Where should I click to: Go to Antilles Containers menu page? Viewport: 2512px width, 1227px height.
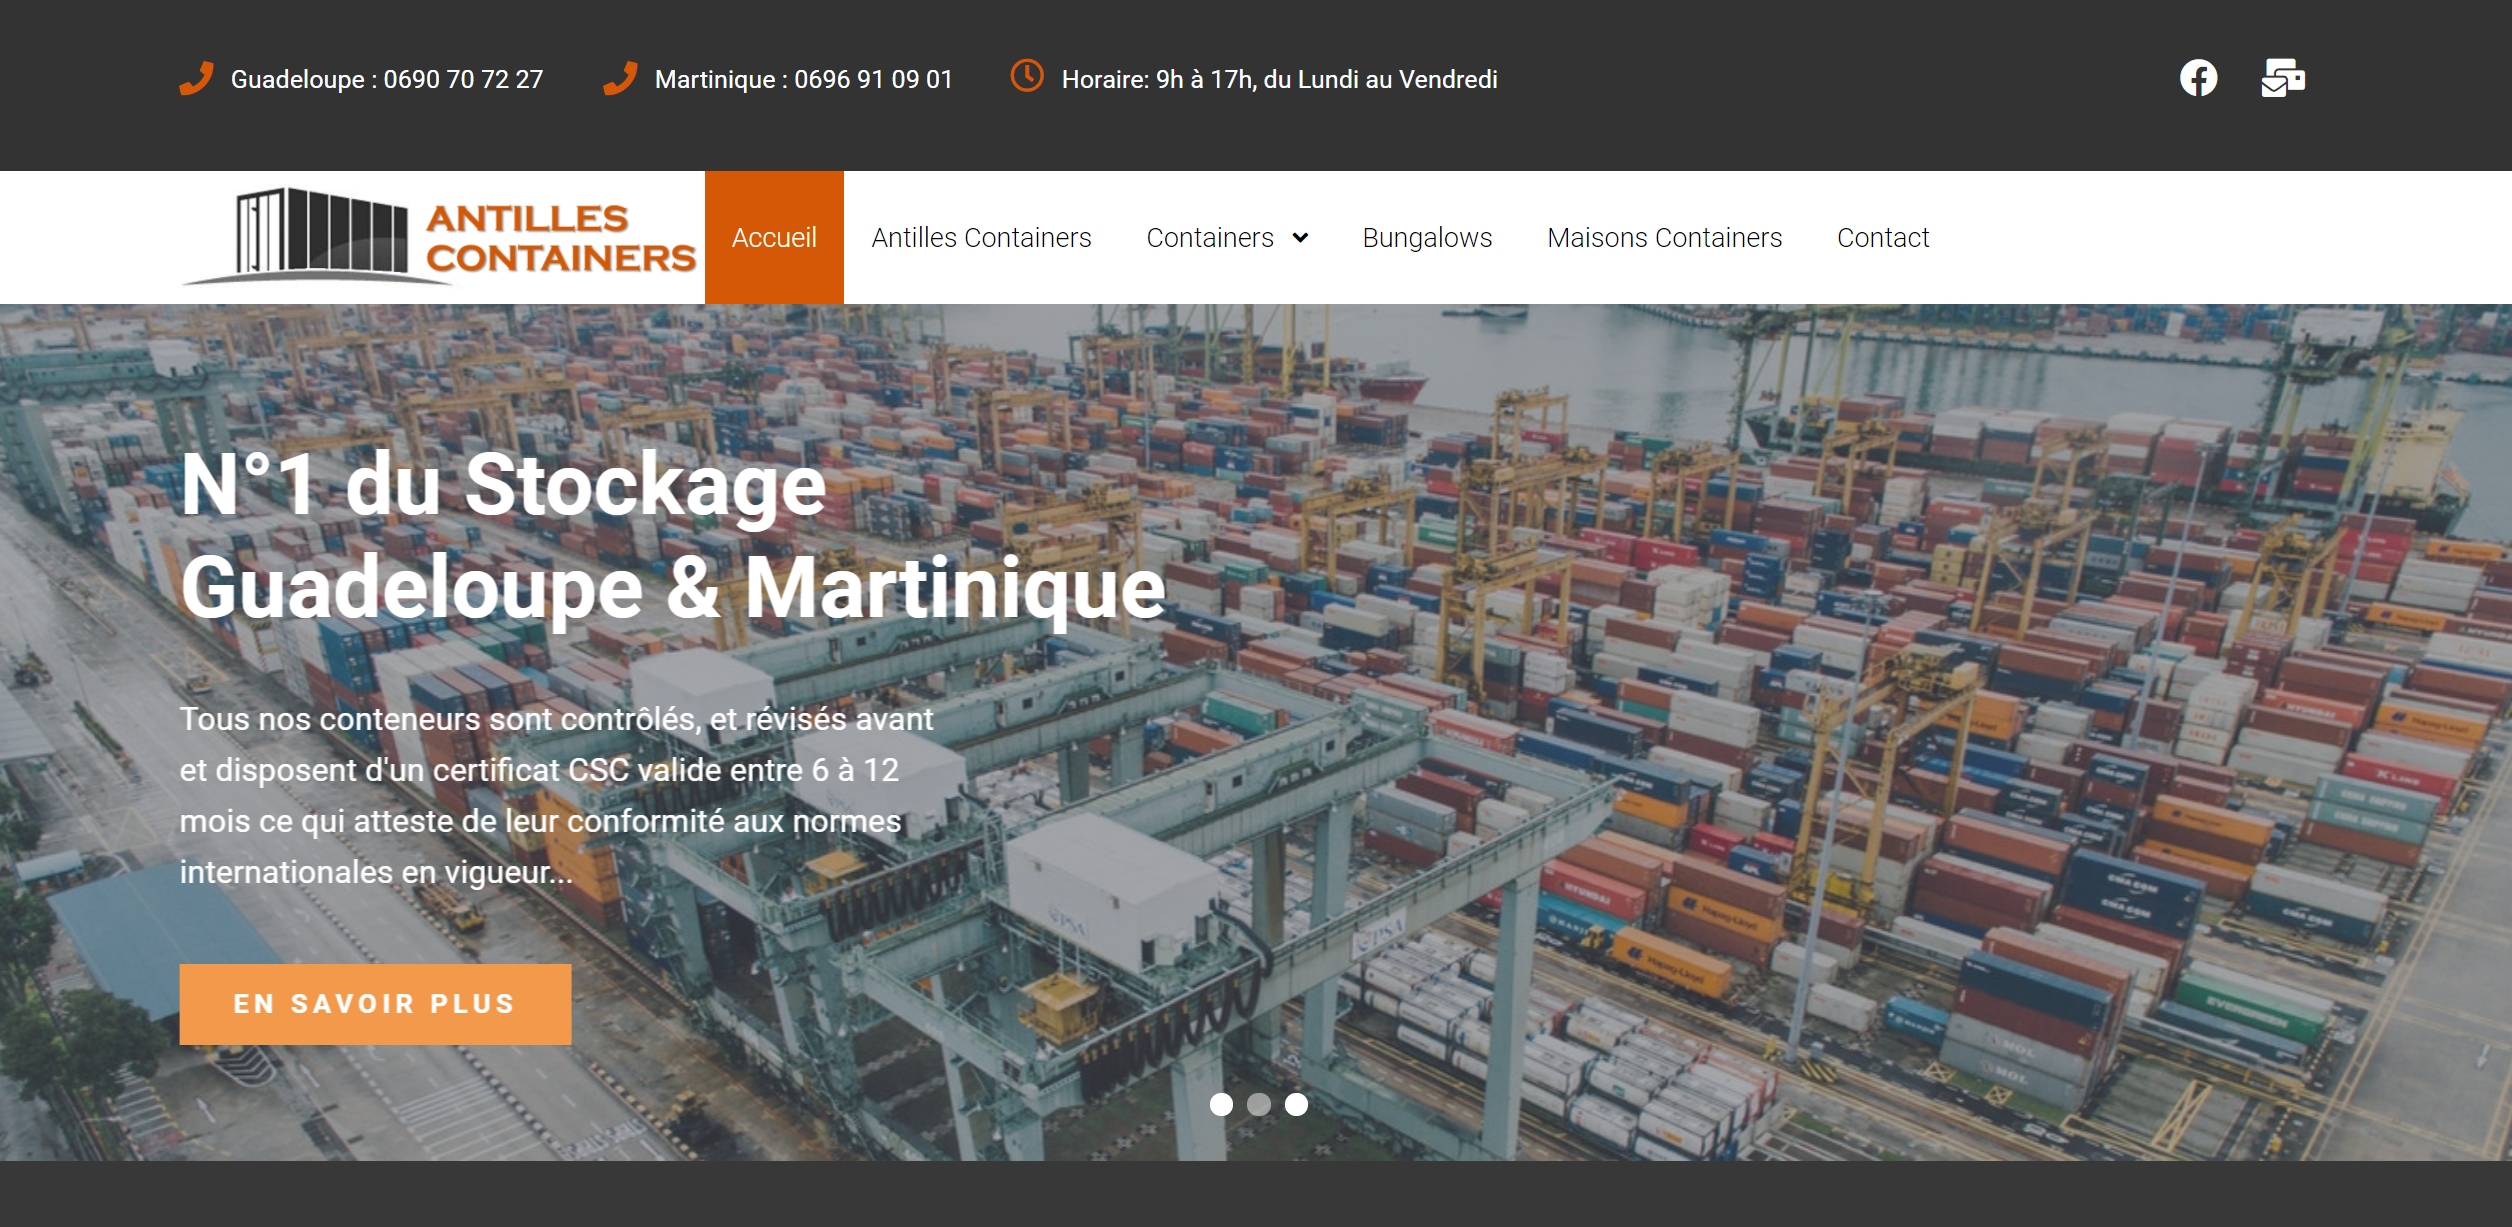(x=981, y=237)
